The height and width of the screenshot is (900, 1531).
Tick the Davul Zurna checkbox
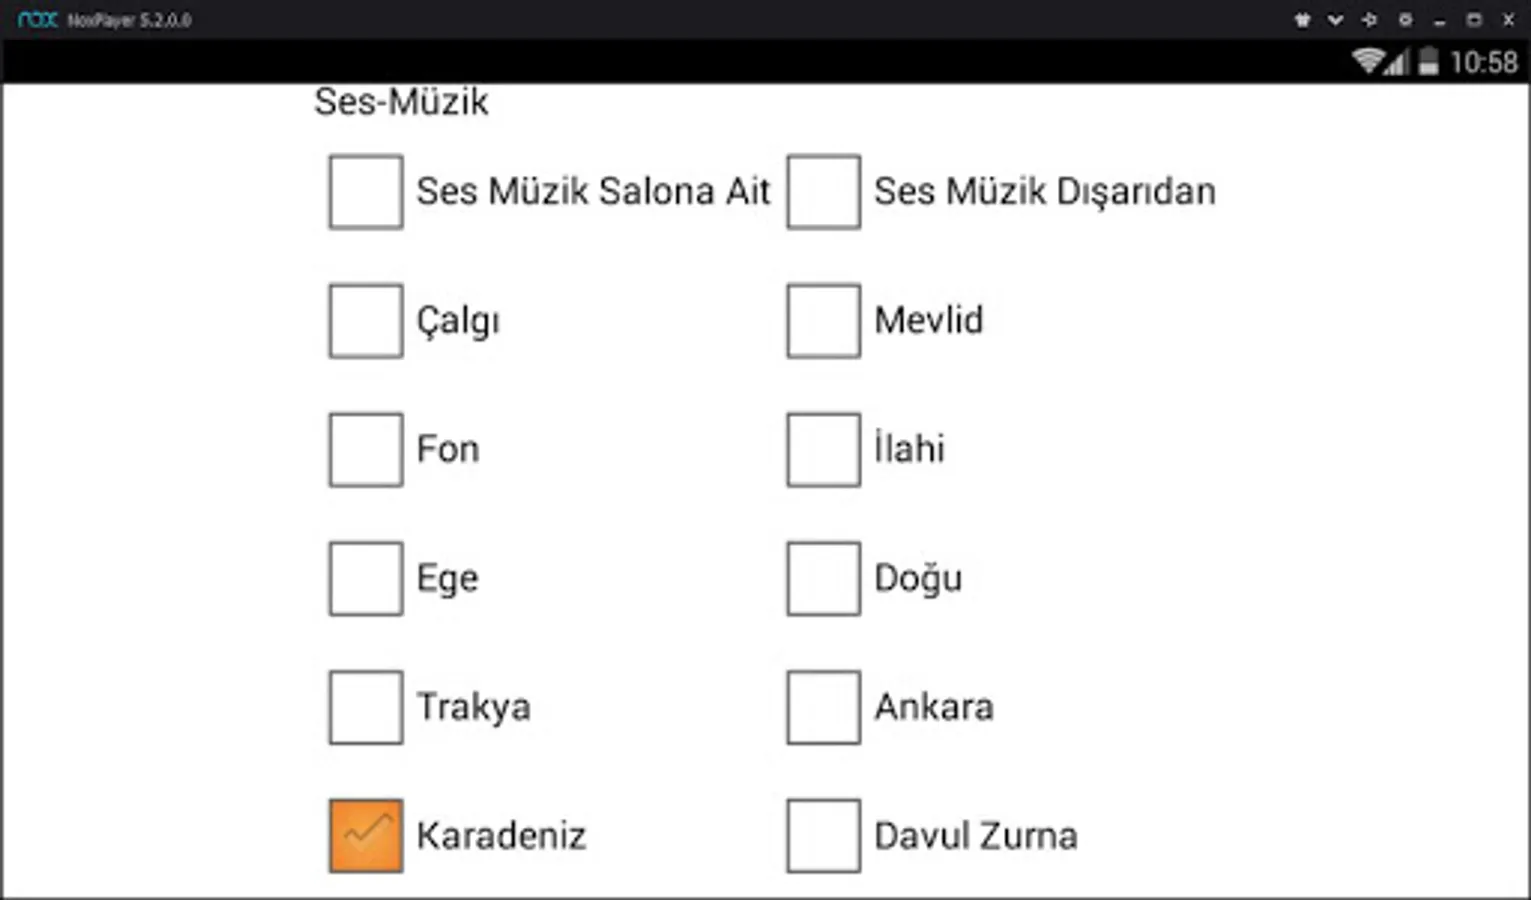click(x=823, y=836)
